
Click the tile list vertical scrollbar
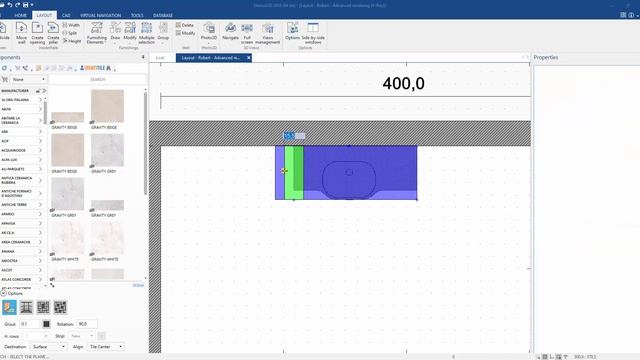click(x=145, y=143)
